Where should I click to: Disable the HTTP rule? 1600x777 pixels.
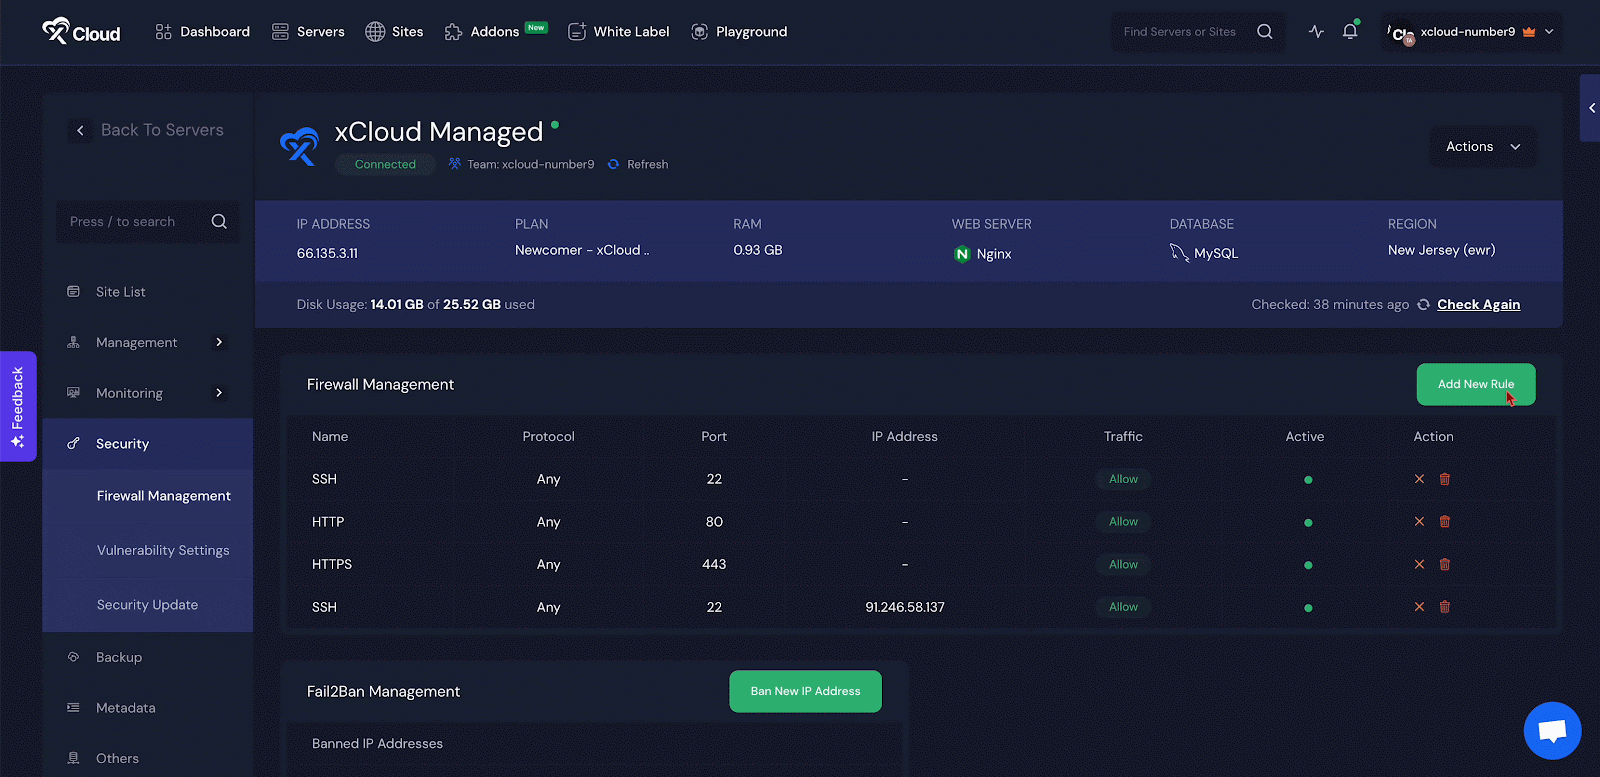[x=1419, y=522]
